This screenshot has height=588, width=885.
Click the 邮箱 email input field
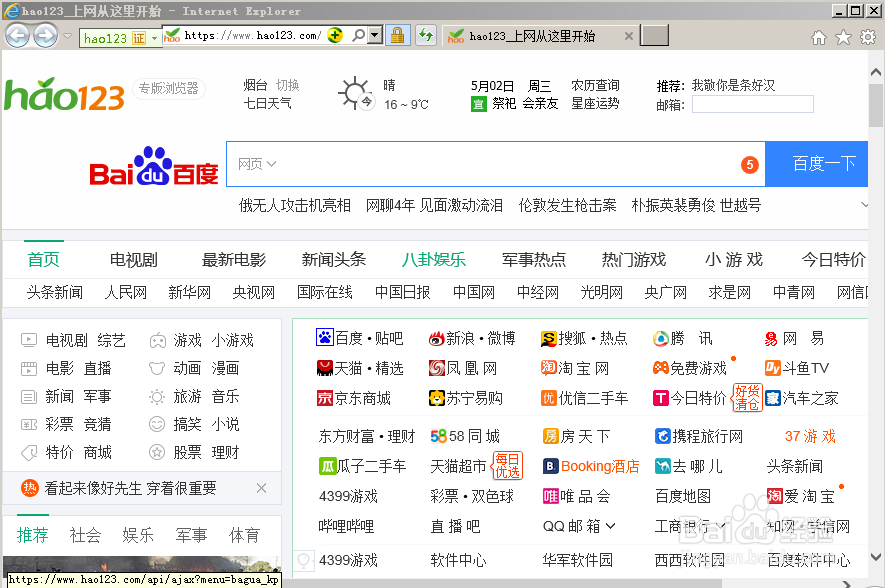[753, 104]
